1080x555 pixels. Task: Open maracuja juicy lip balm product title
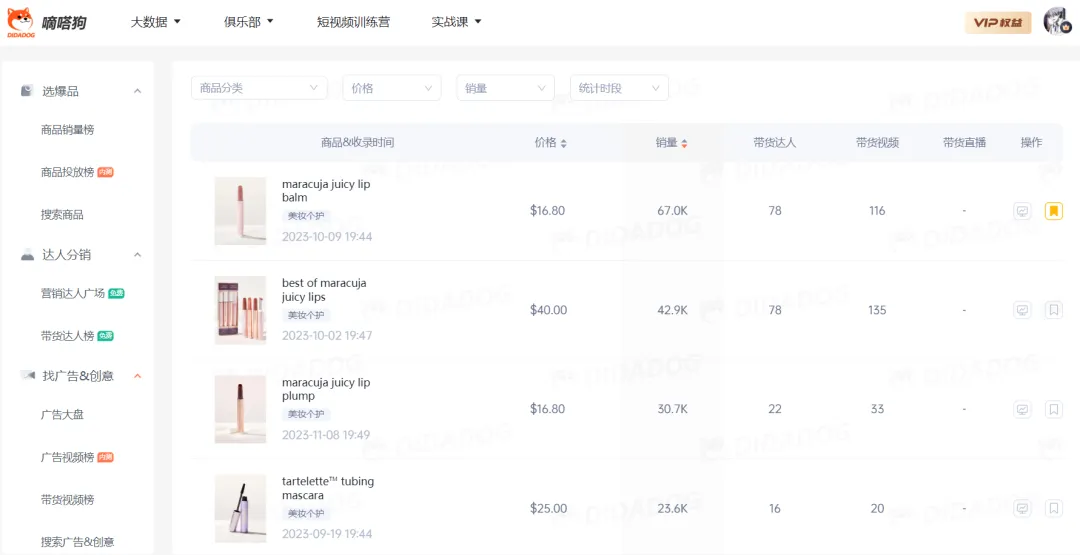pyautogui.click(x=326, y=191)
